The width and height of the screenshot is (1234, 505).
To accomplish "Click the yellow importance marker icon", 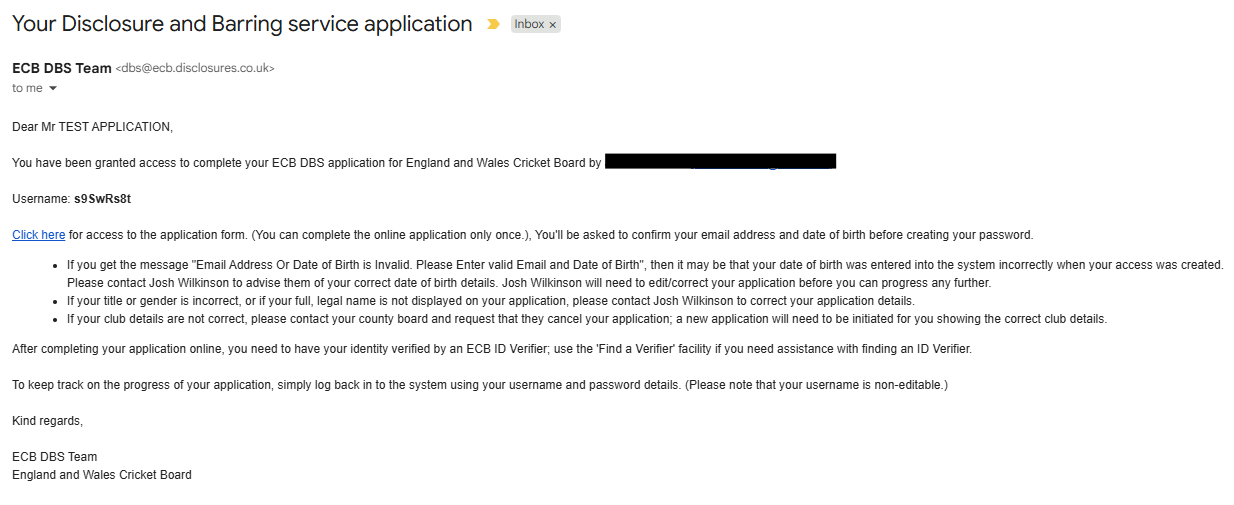I will point(492,24).
